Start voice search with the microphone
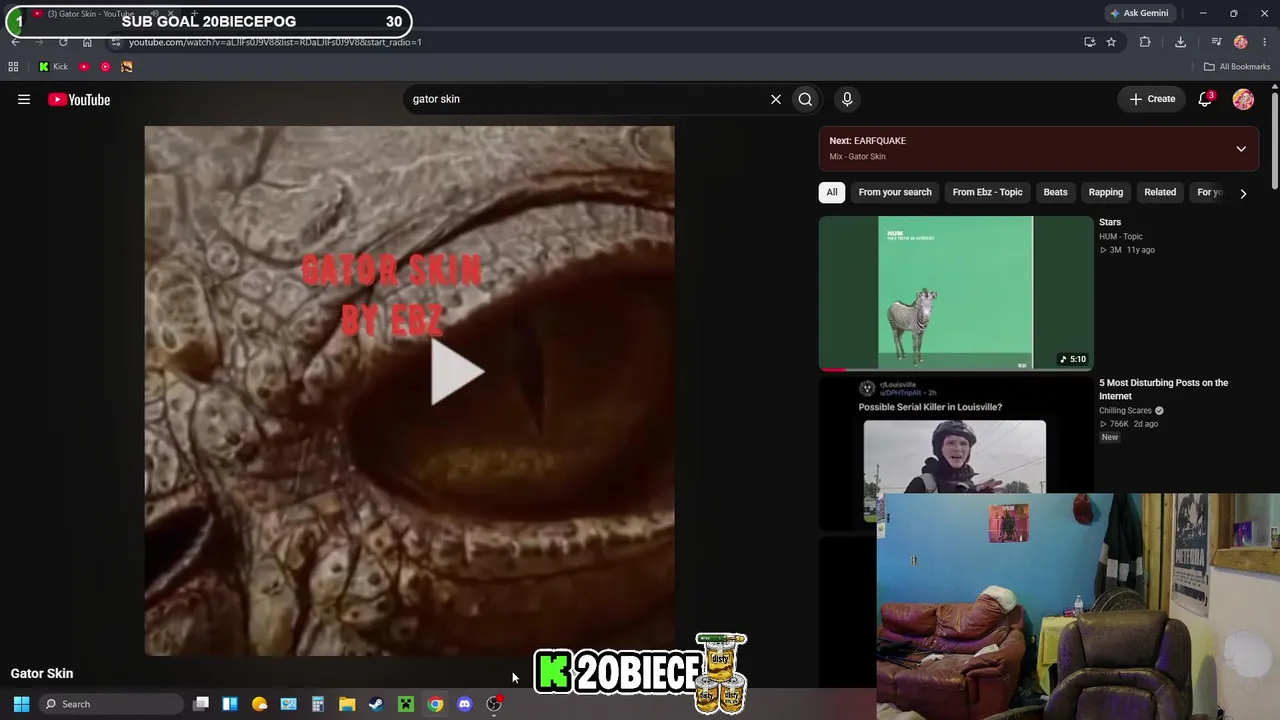The image size is (1280, 720). pyautogui.click(x=847, y=99)
